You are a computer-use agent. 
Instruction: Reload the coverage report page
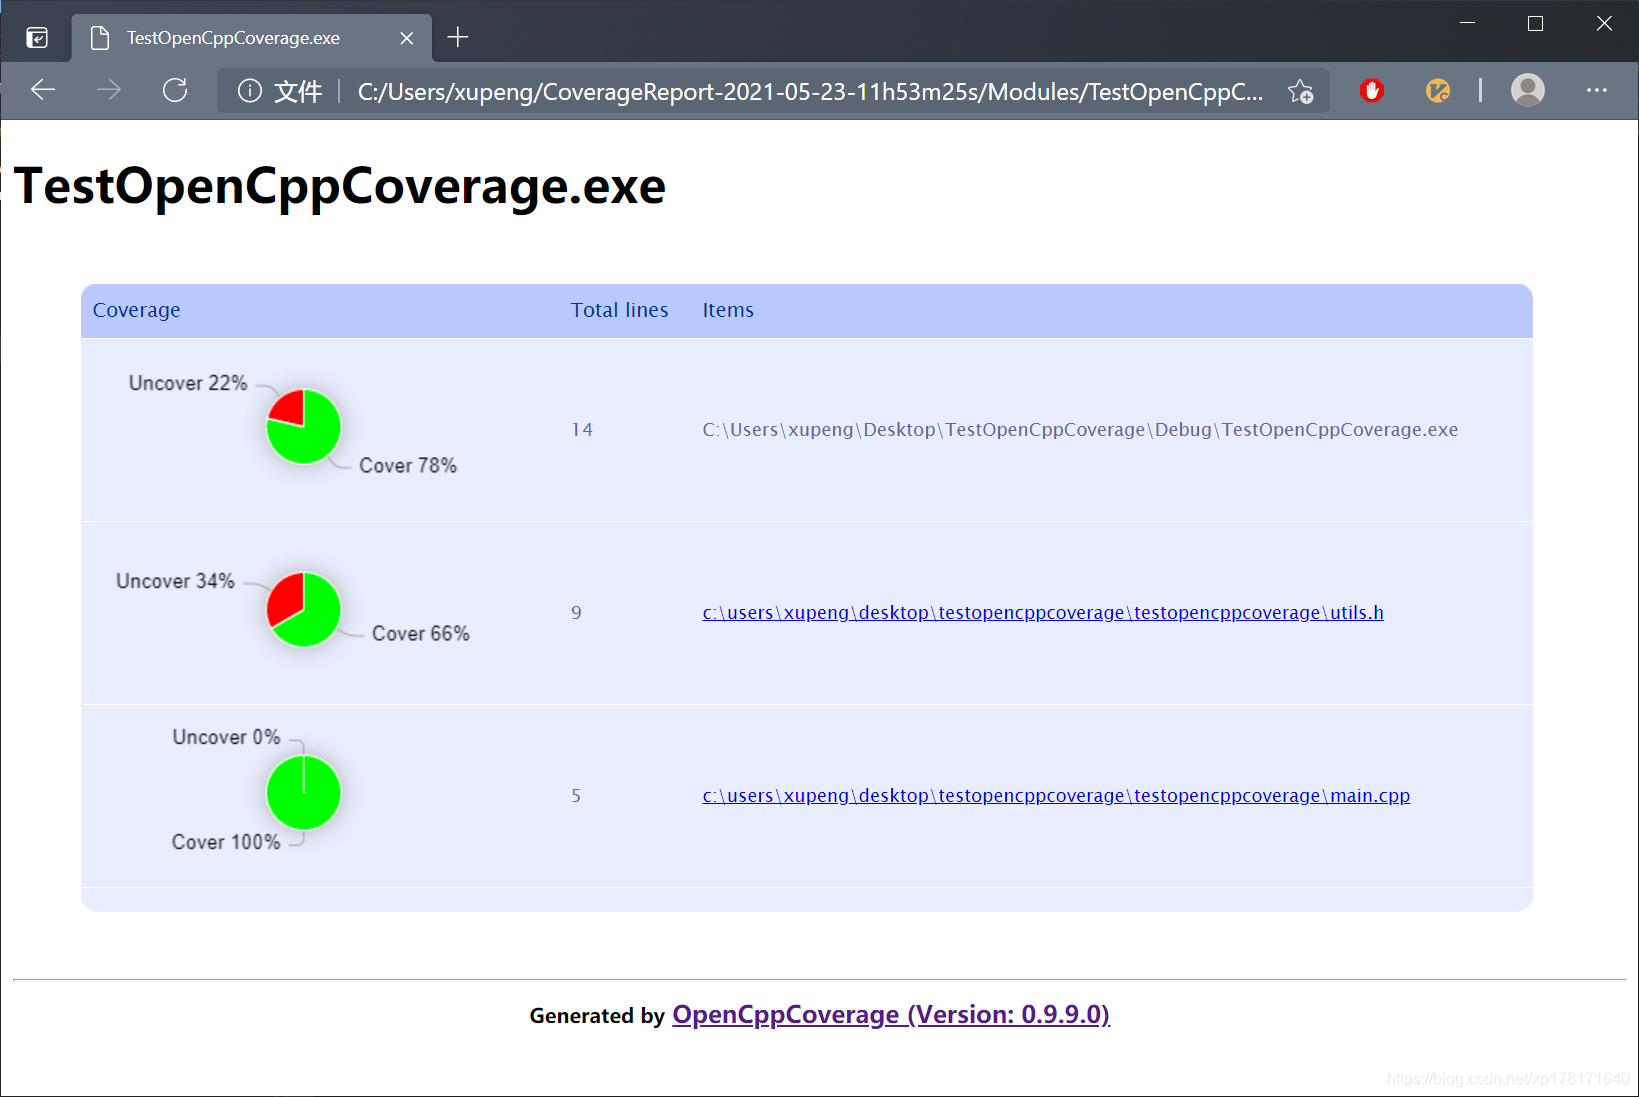point(175,90)
